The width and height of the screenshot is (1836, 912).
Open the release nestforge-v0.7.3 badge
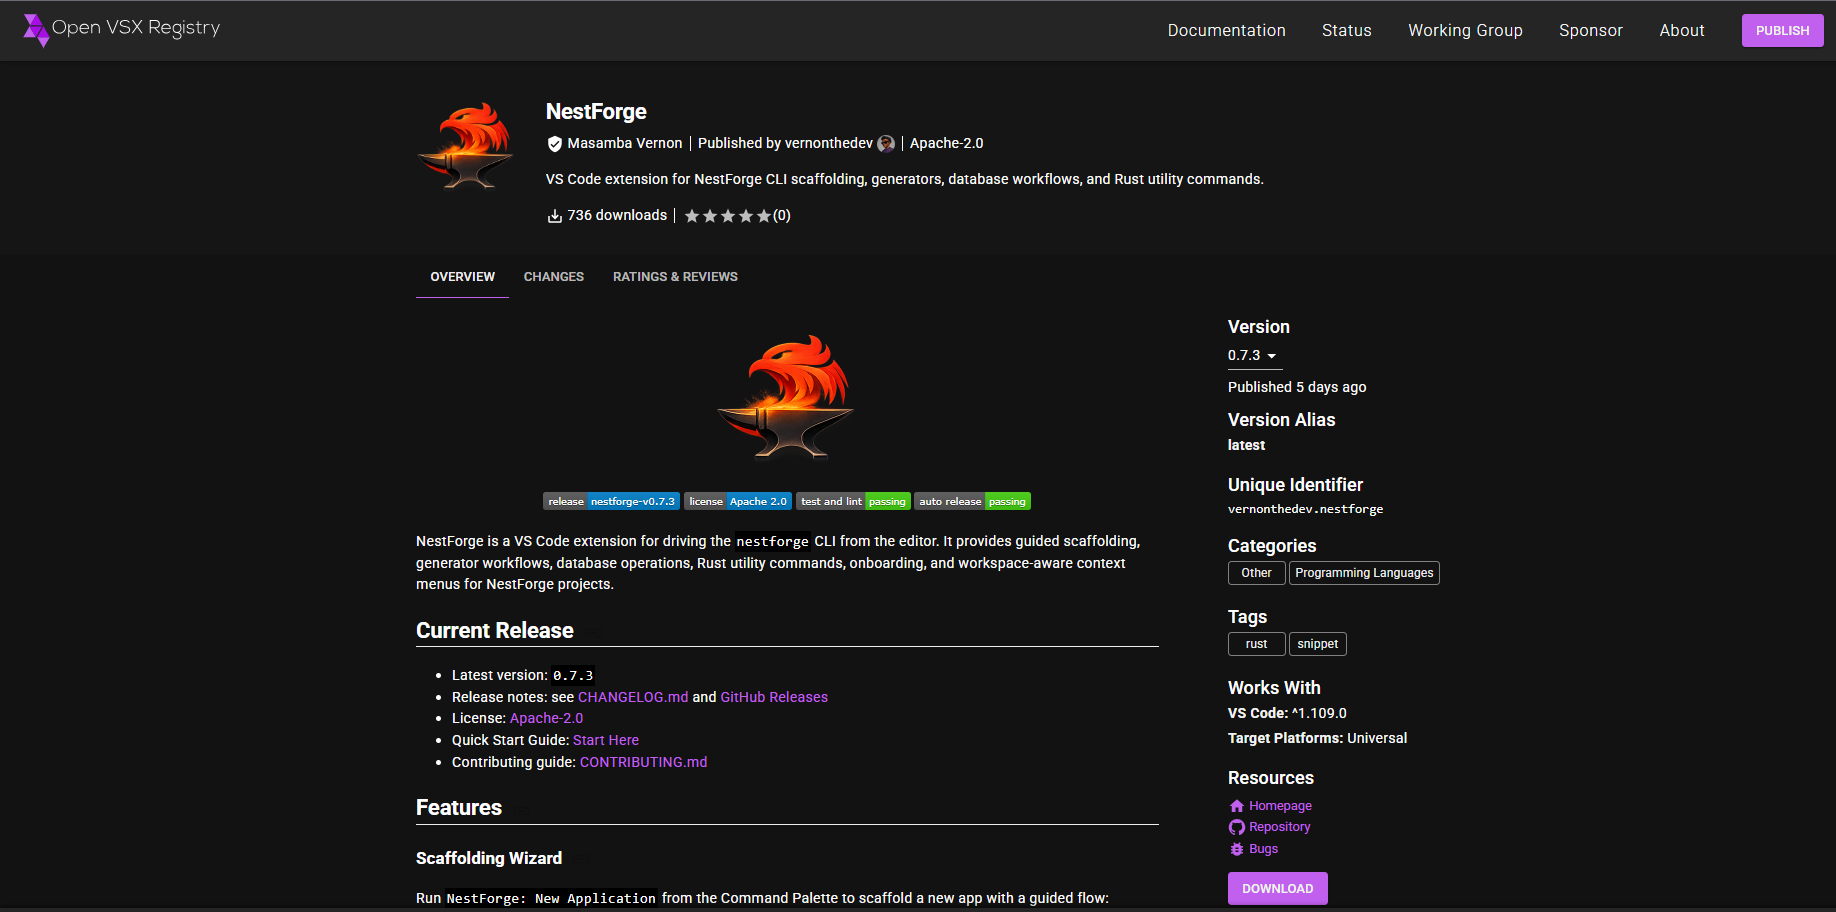[611, 501]
